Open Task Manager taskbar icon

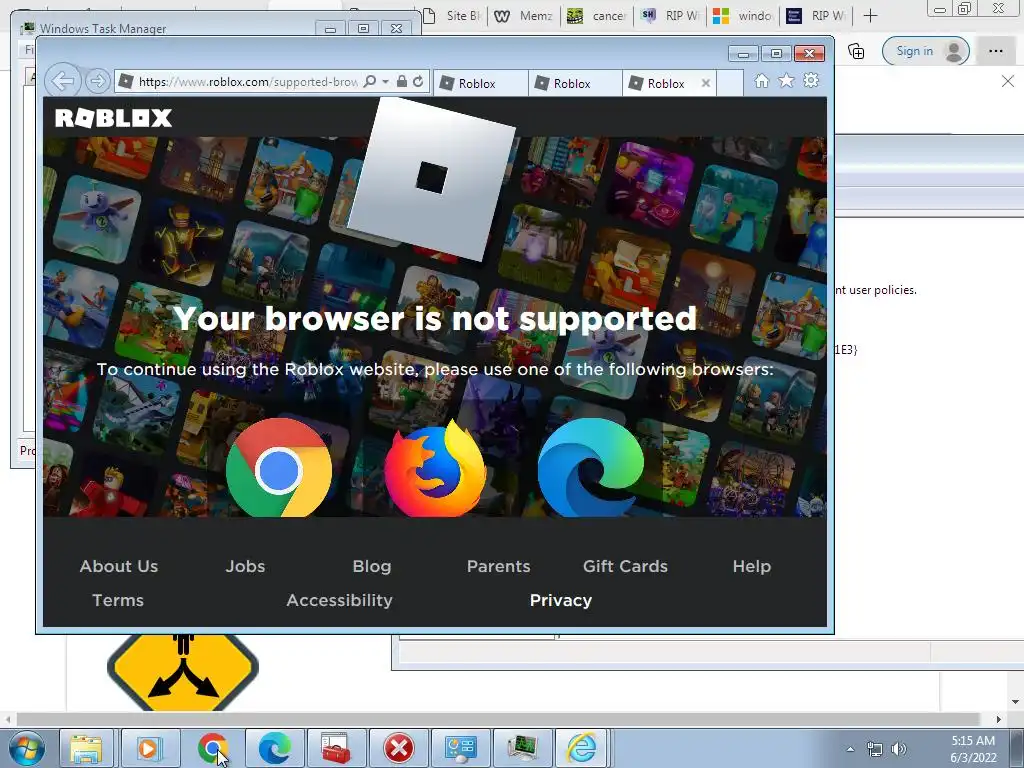pos(522,748)
